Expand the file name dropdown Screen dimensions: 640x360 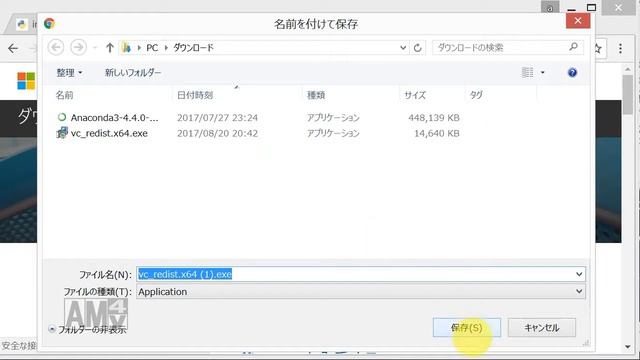click(x=579, y=274)
